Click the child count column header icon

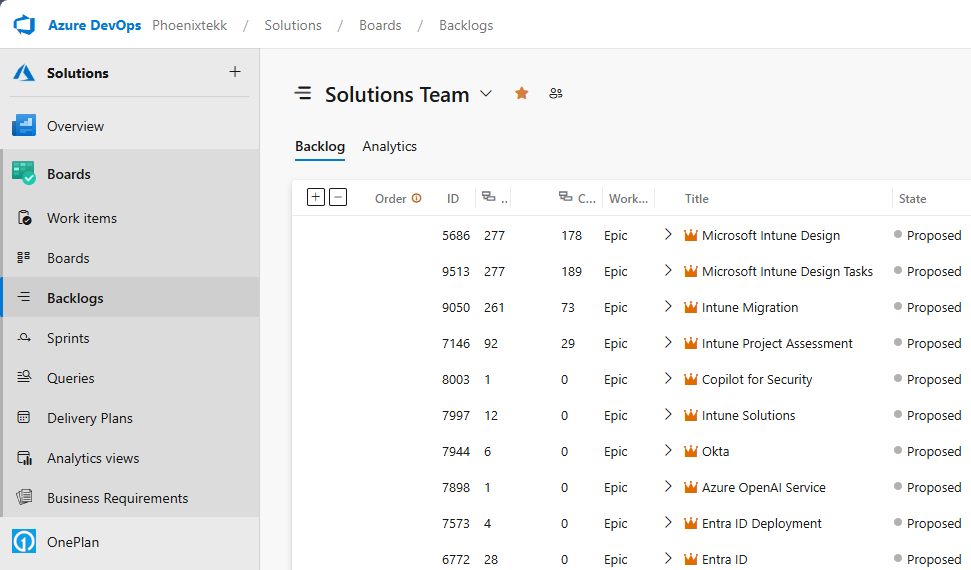coord(489,197)
